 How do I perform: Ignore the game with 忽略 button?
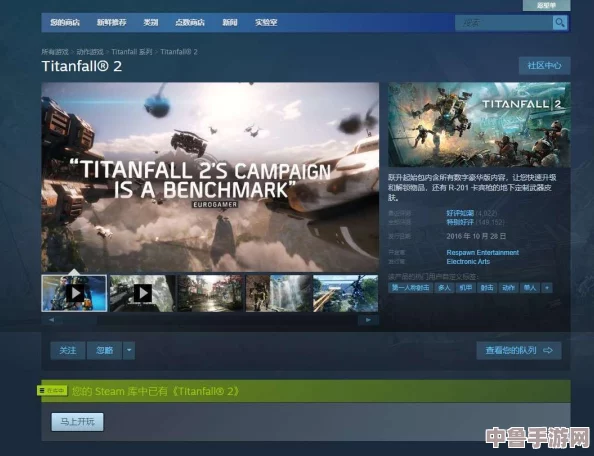click(x=105, y=350)
